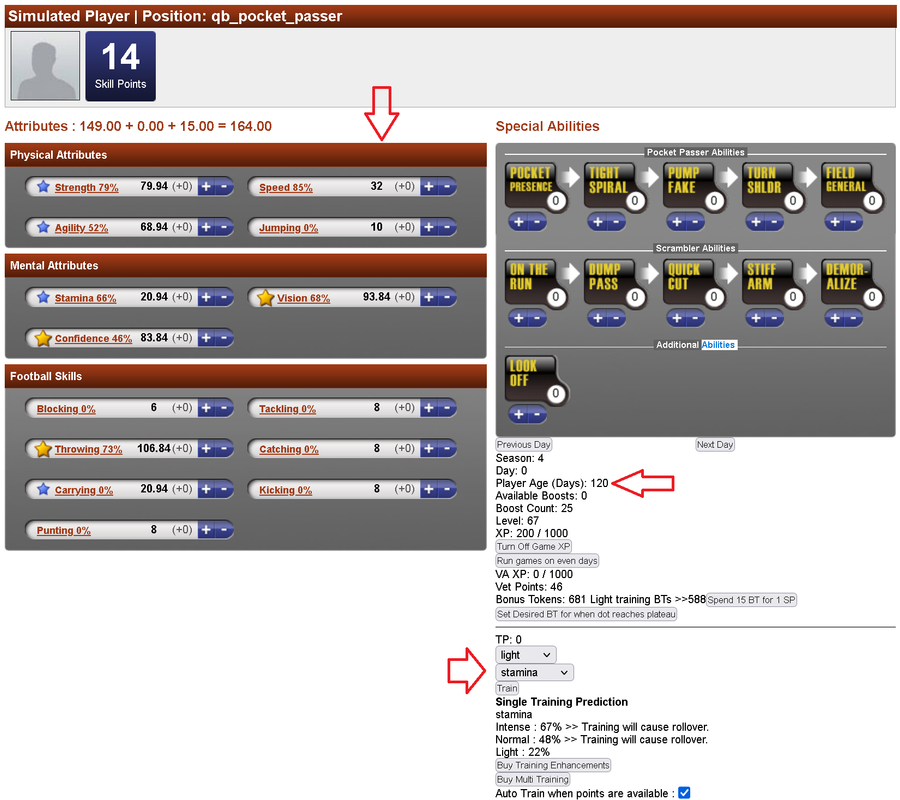Viewport: 900px width, 800px height.
Task: Increase Strength with its plus button
Action: pos(207,187)
